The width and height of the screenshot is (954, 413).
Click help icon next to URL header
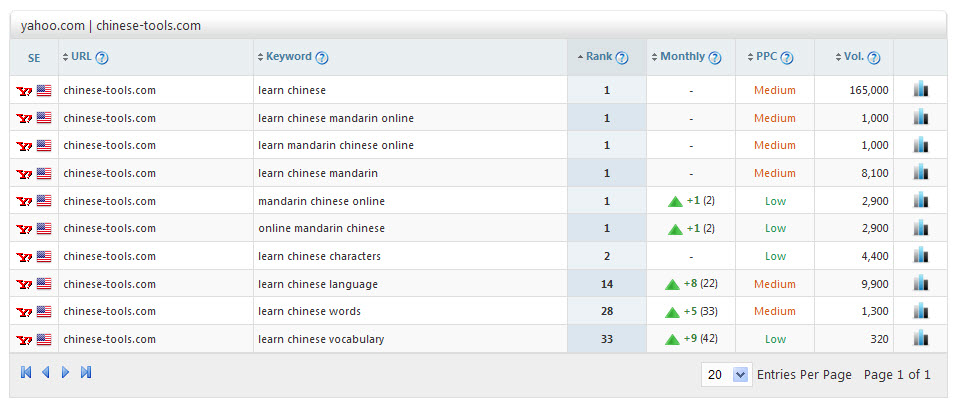coord(102,58)
